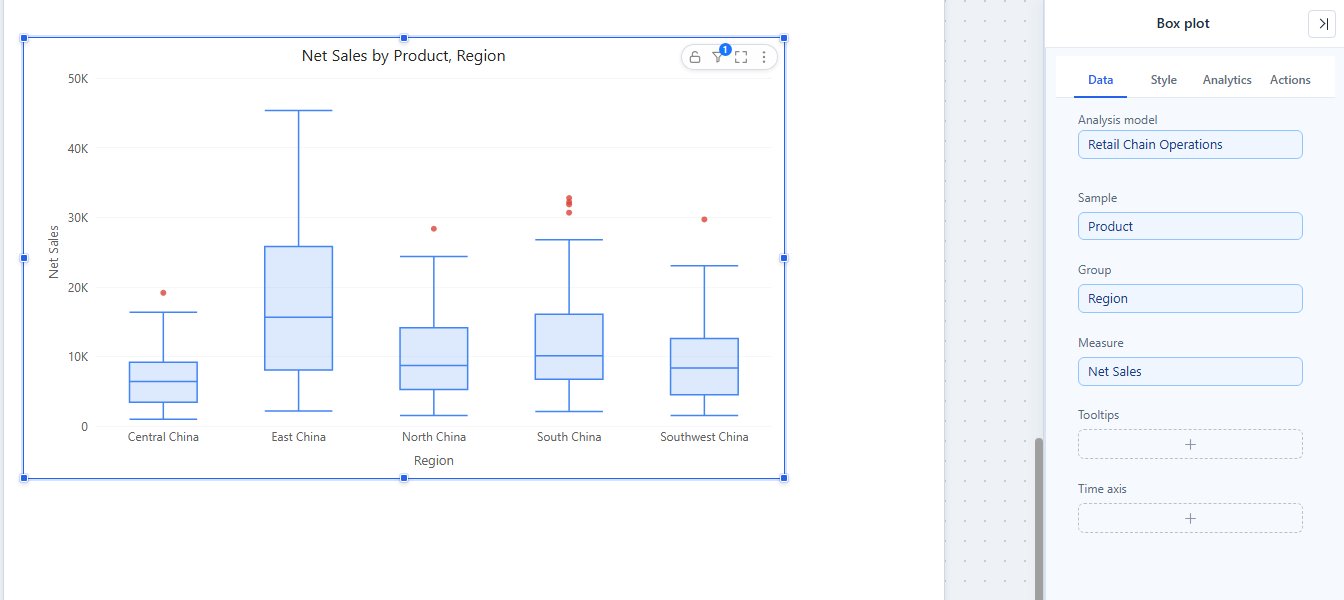Click the North China box in the plot
The image size is (1344, 600).
pyautogui.click(x=434, y=358)
